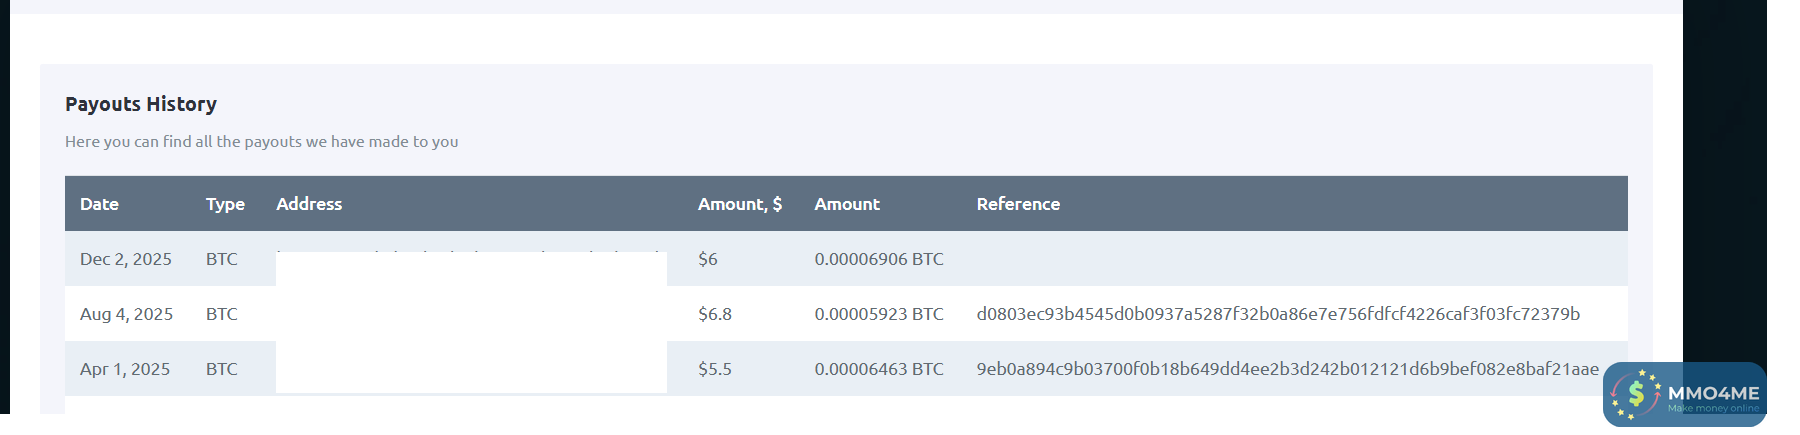
Task: Click BTC type in the Aug 4 row
Action: [222, 314]
